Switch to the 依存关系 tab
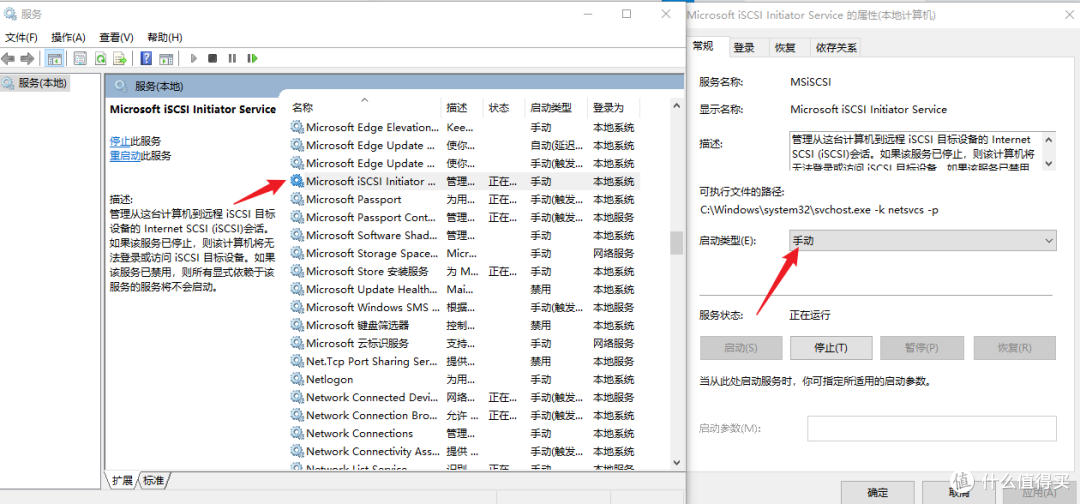Screen dimensions: 1080x504 pyautogui.click(x=836, y=48)
